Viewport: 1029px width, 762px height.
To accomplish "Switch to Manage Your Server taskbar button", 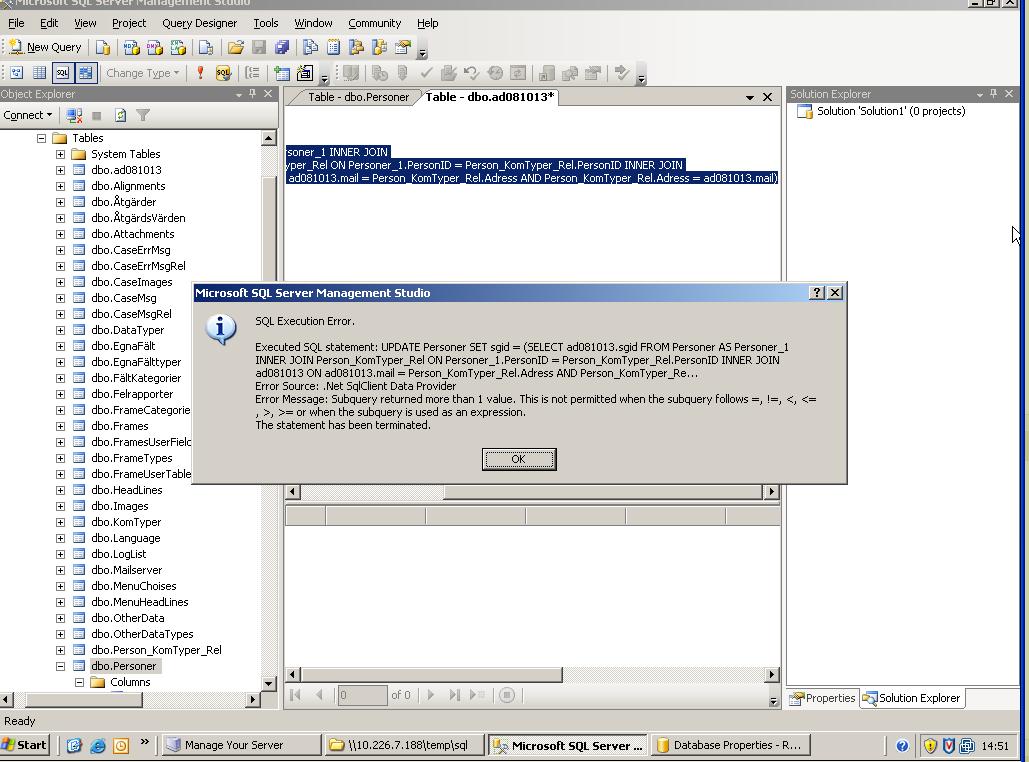I will coord(241,746).
